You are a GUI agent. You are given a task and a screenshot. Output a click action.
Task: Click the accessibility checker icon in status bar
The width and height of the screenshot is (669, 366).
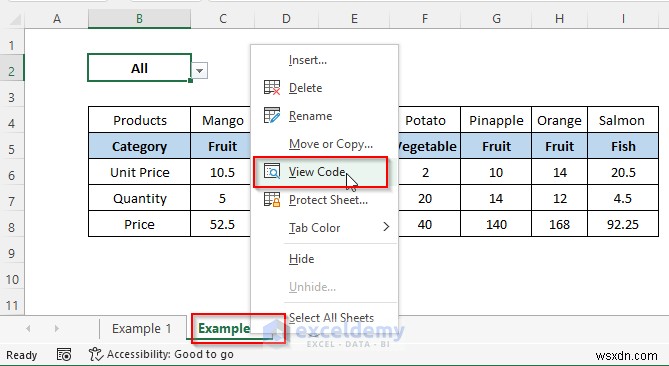click(x=96, y=354)
